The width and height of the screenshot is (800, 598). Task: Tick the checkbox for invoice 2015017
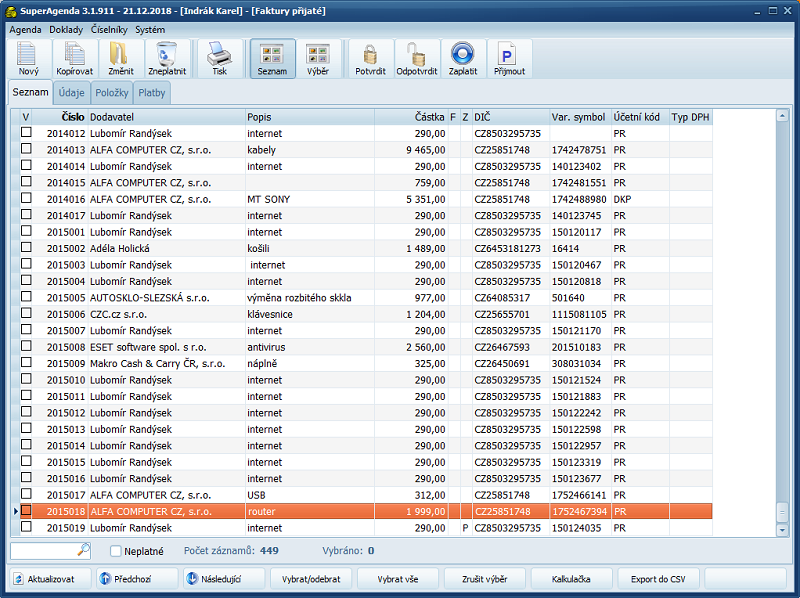tap(27, 494)
